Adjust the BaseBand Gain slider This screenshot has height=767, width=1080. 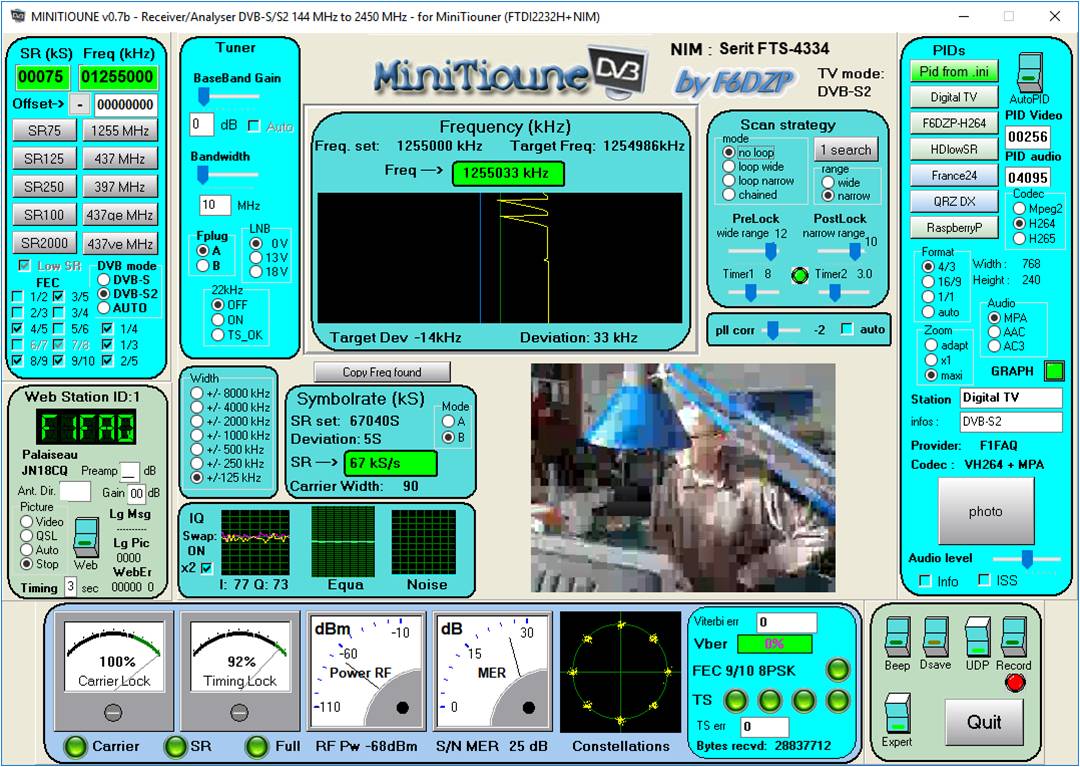coord(203,96)
